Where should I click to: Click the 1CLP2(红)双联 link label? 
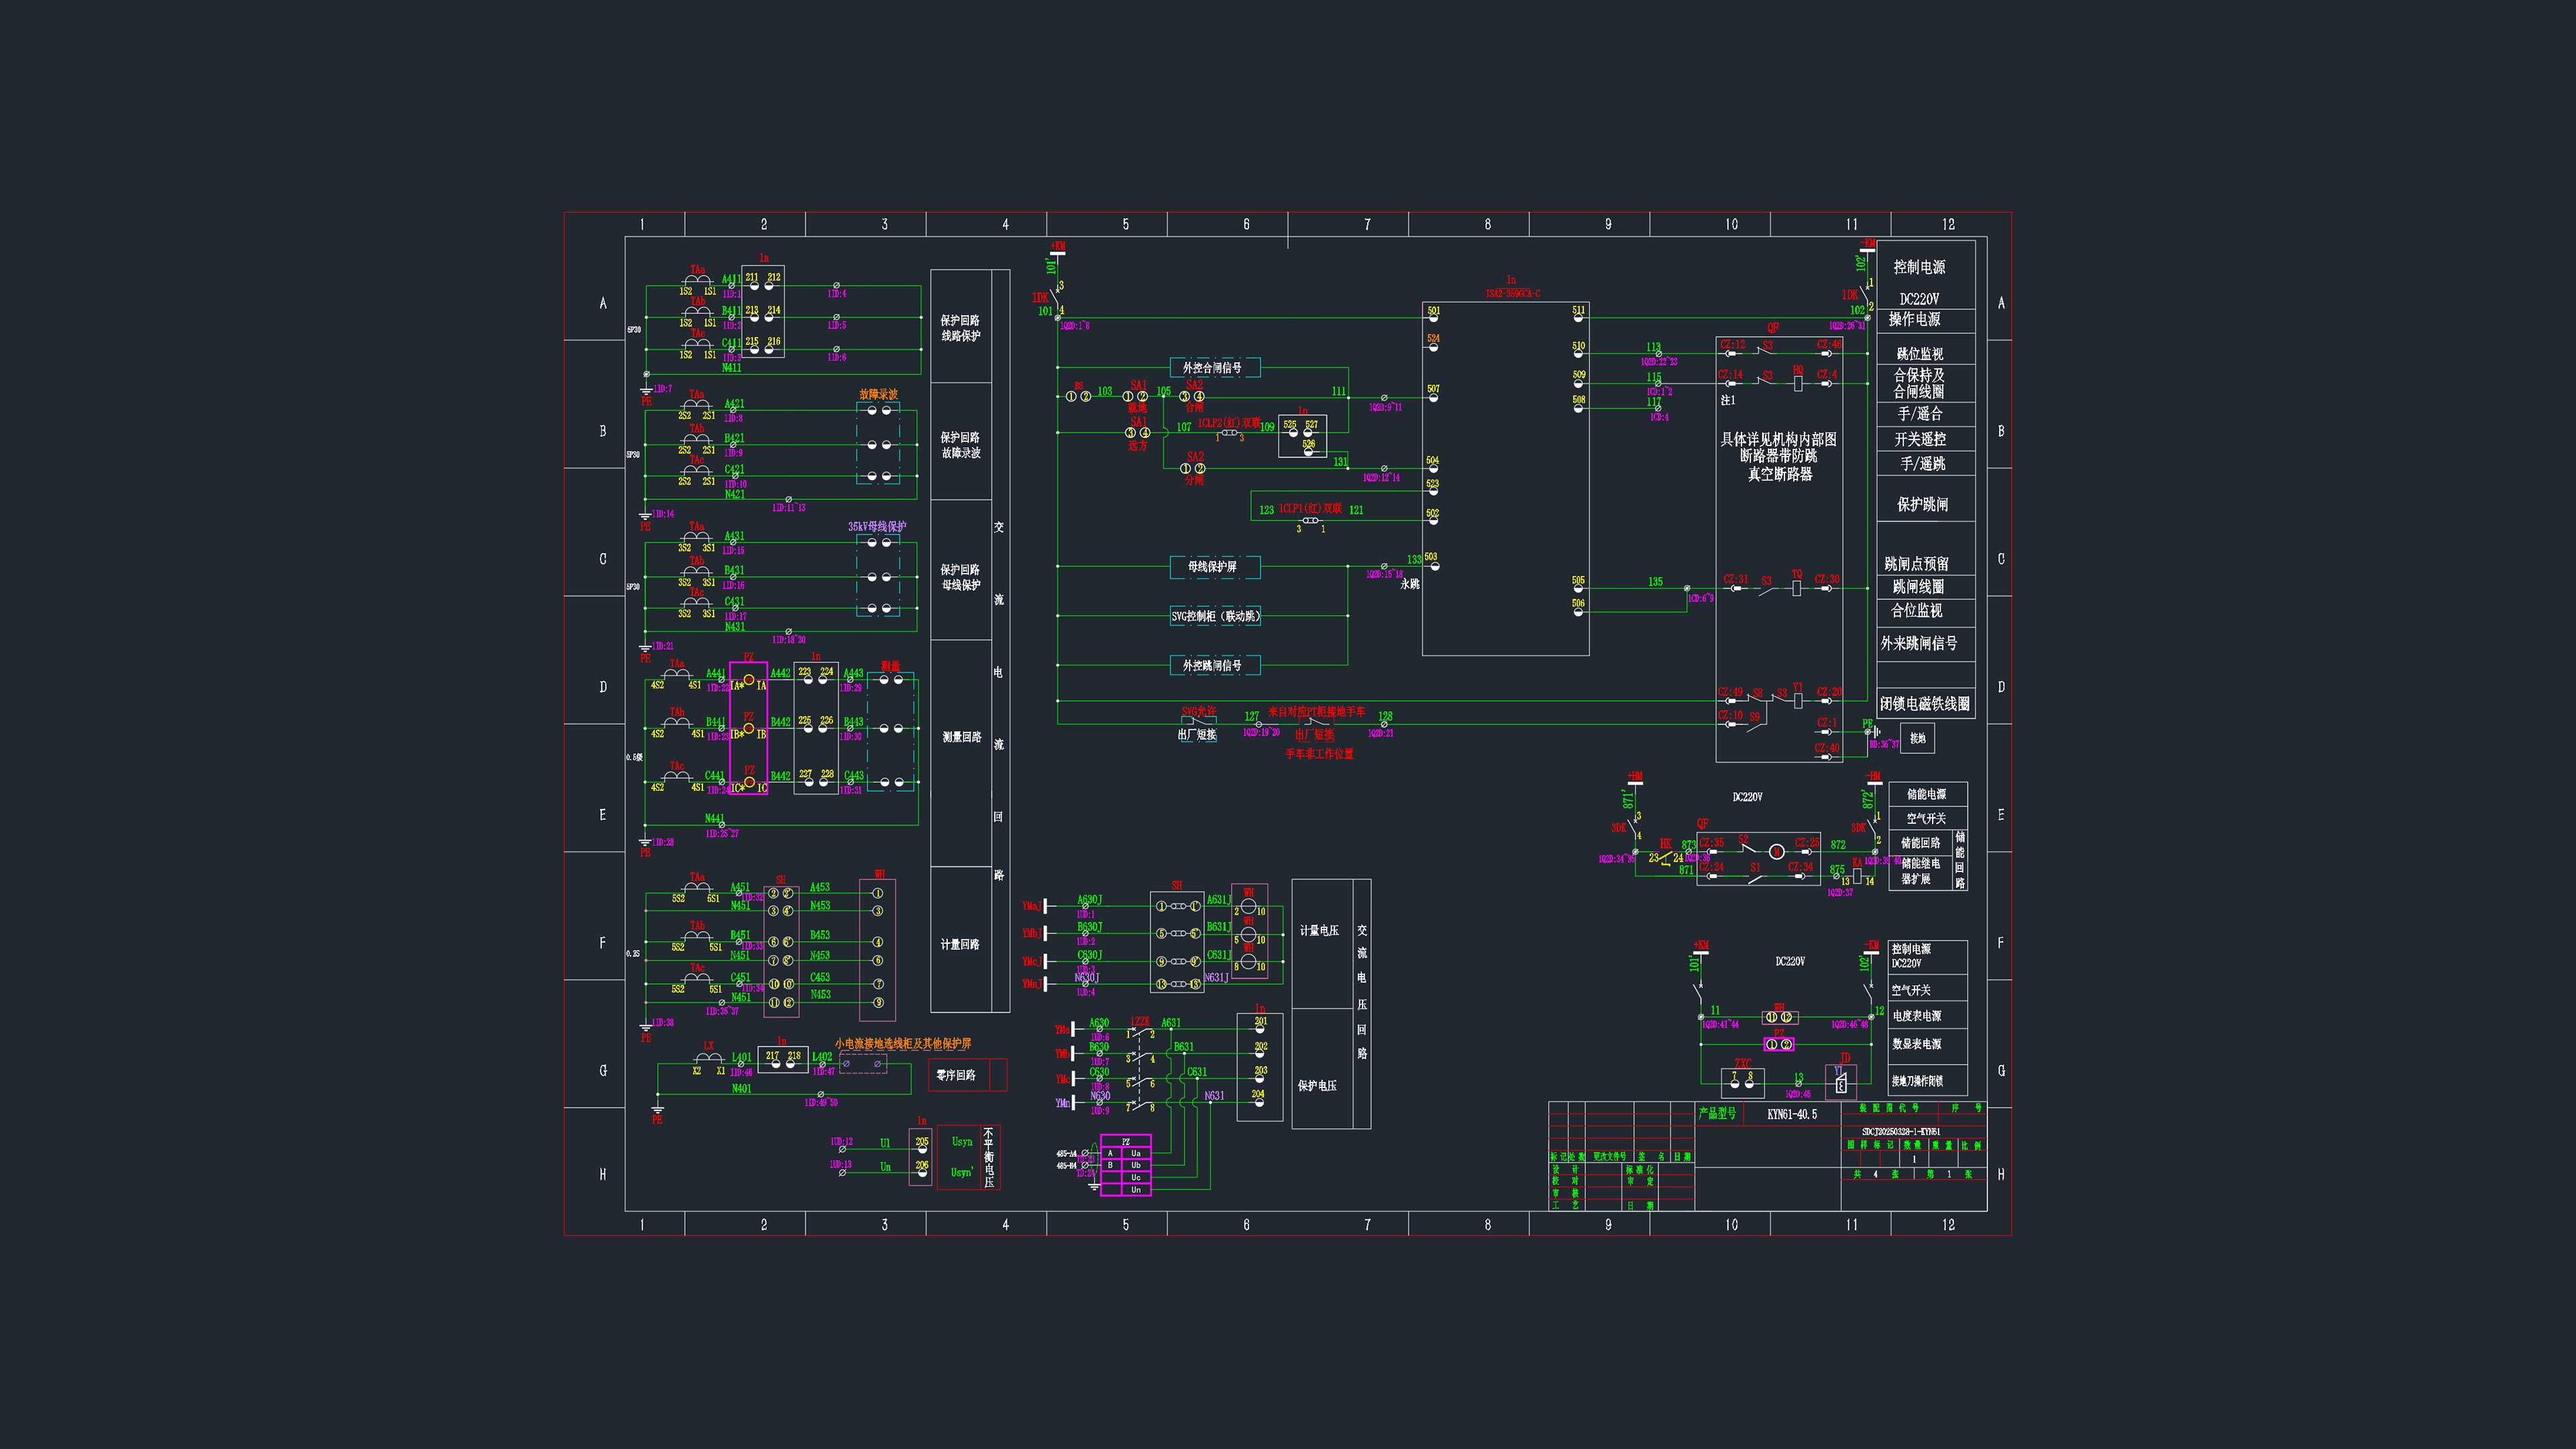[x=1229, y=423]
